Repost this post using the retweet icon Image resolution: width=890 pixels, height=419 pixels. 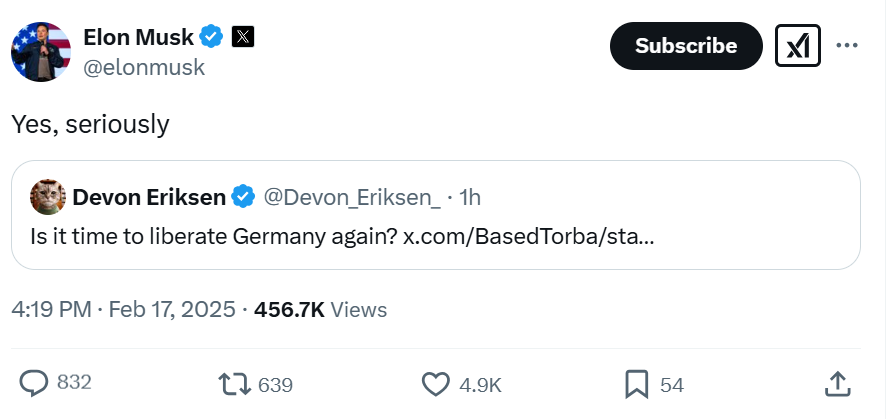pos(235,383)
